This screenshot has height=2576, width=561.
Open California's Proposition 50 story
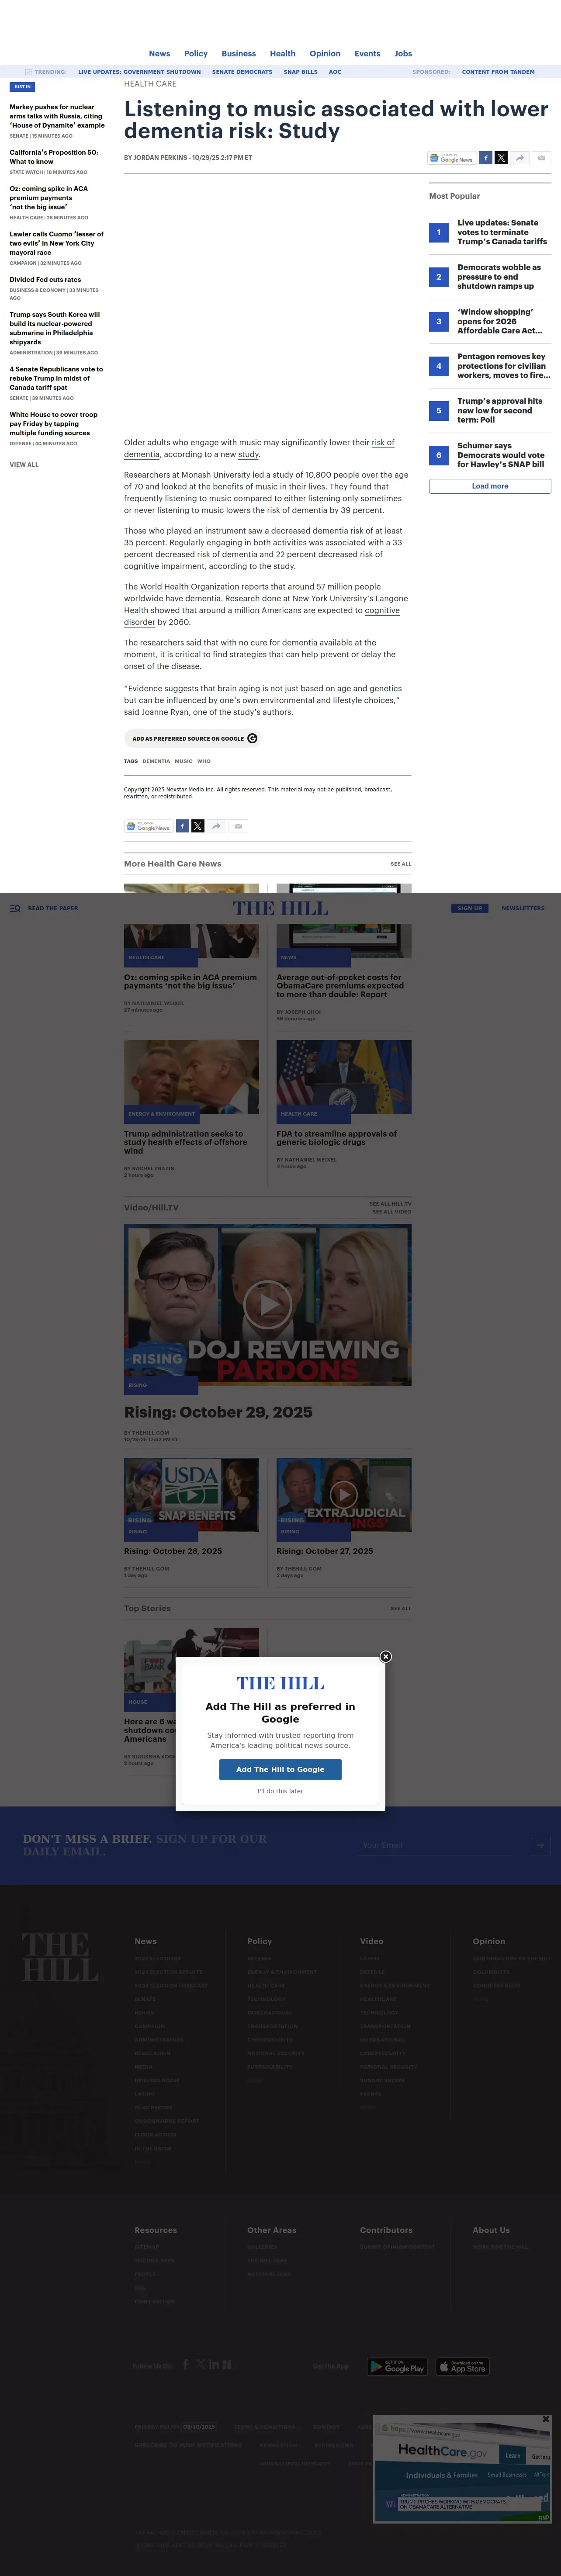point(54,157)
